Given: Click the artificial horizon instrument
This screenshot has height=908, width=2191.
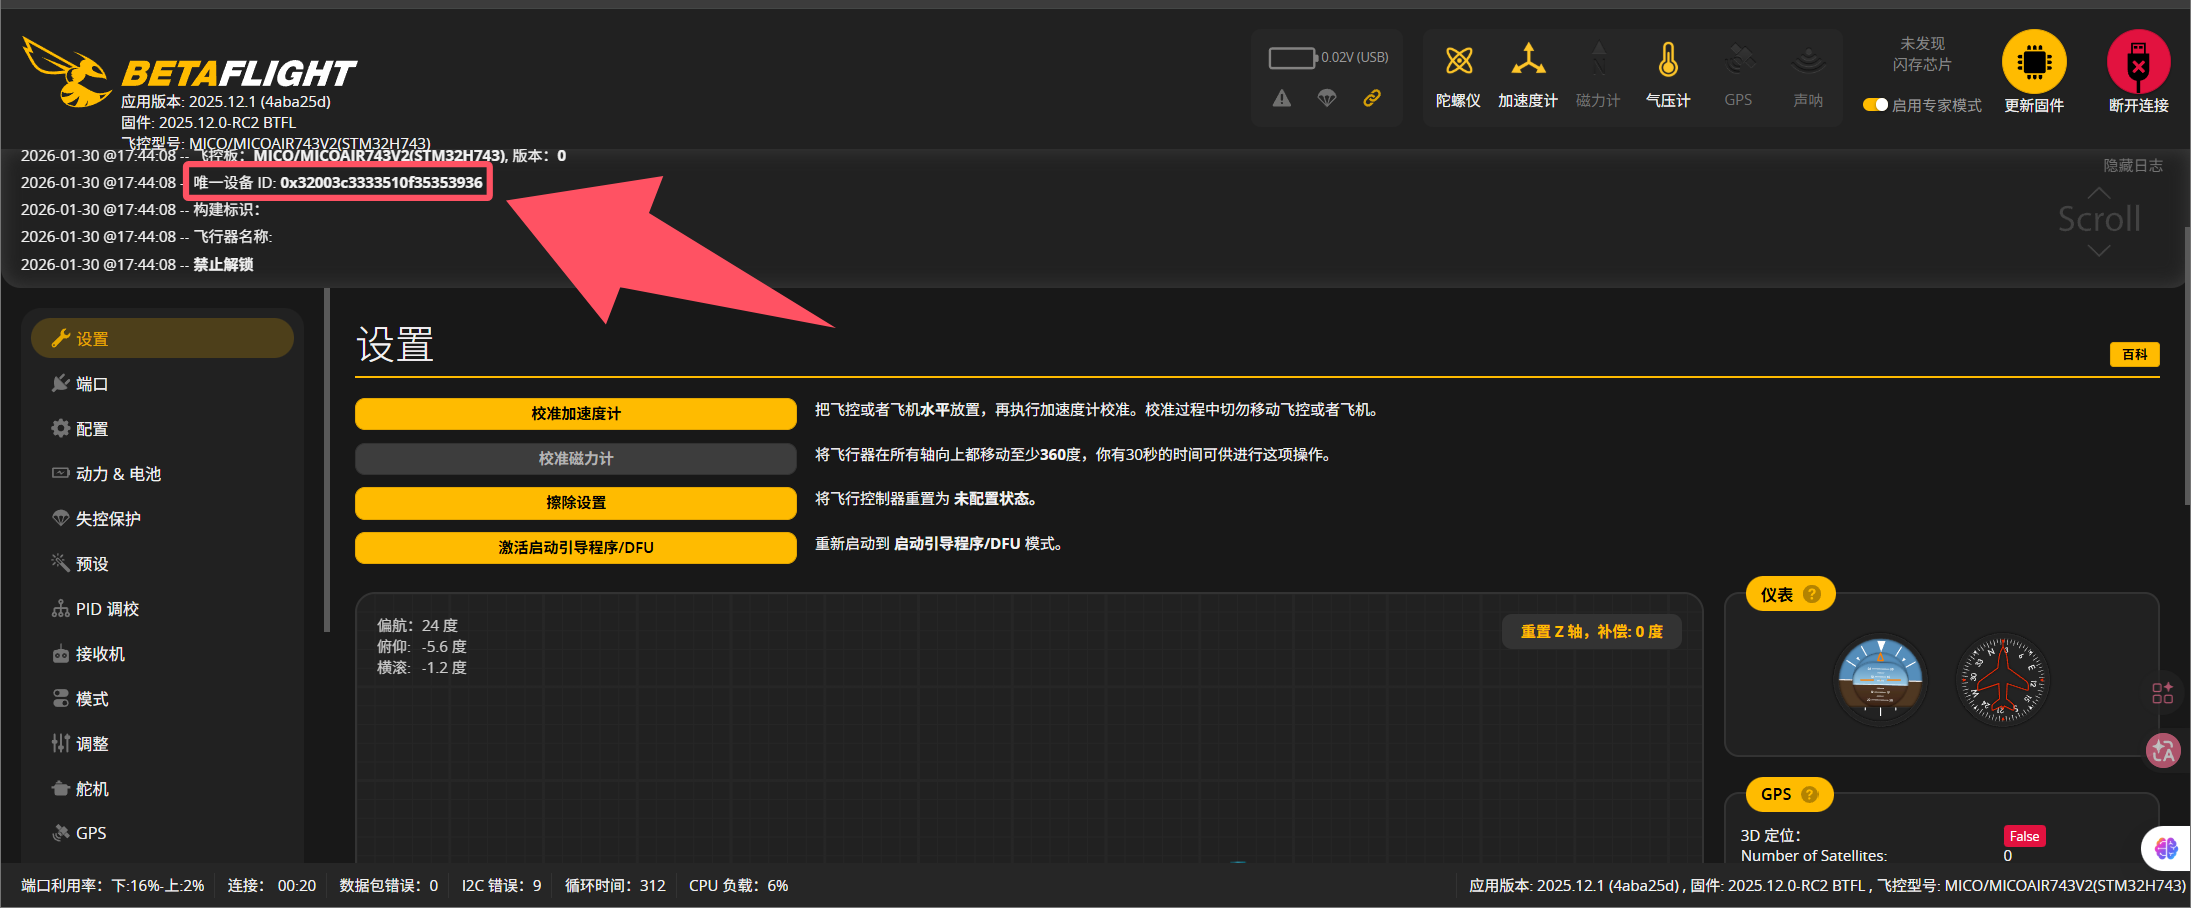Looking at the screenshot, I should click(x=1881, y=681).
